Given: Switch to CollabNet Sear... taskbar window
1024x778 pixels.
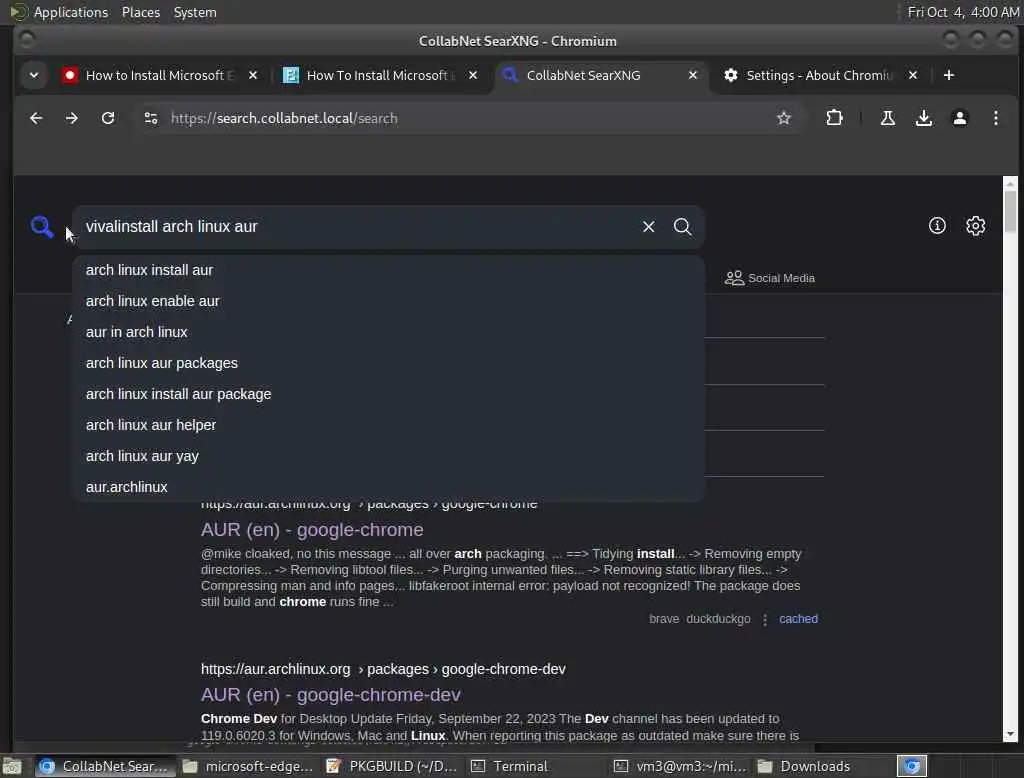Looking at the screenshot, I should point(104,766).
